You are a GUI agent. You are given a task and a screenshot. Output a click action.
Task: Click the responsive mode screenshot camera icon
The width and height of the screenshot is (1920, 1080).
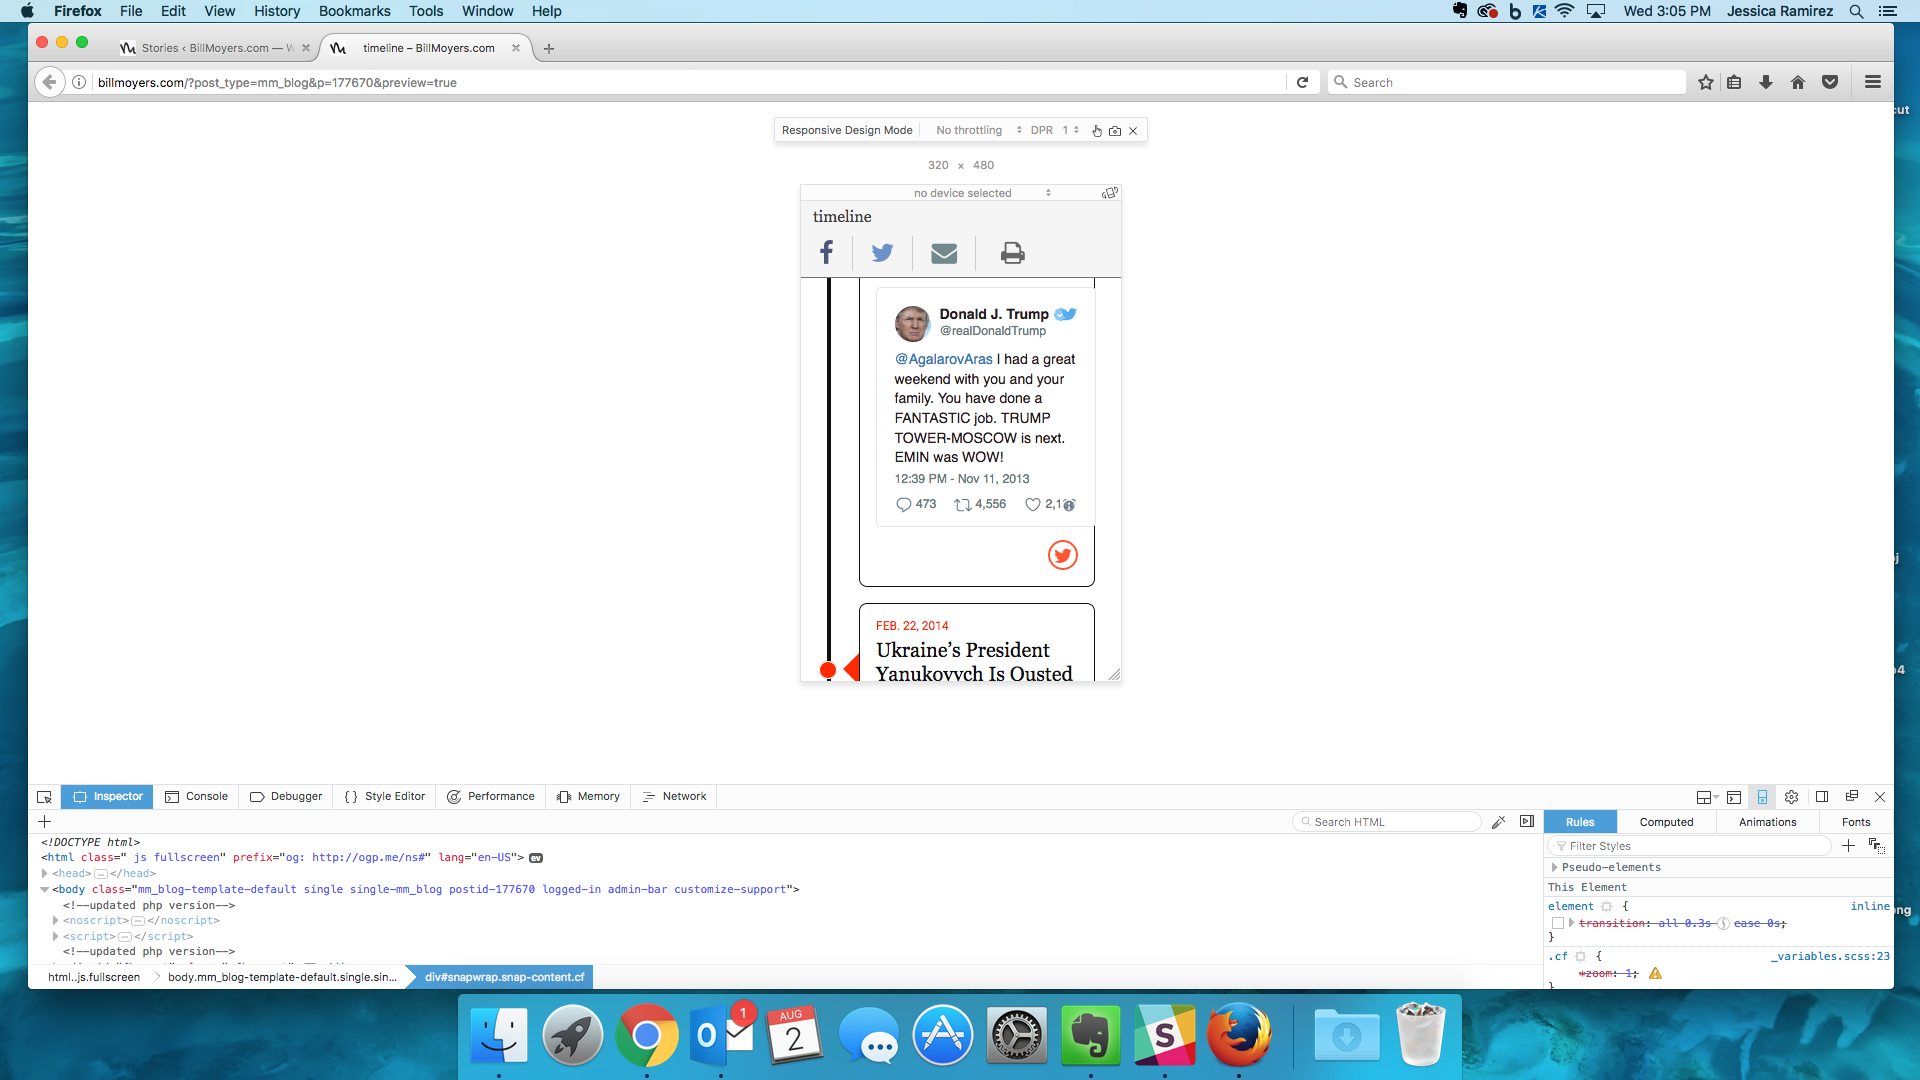(x=1115, y=131)
